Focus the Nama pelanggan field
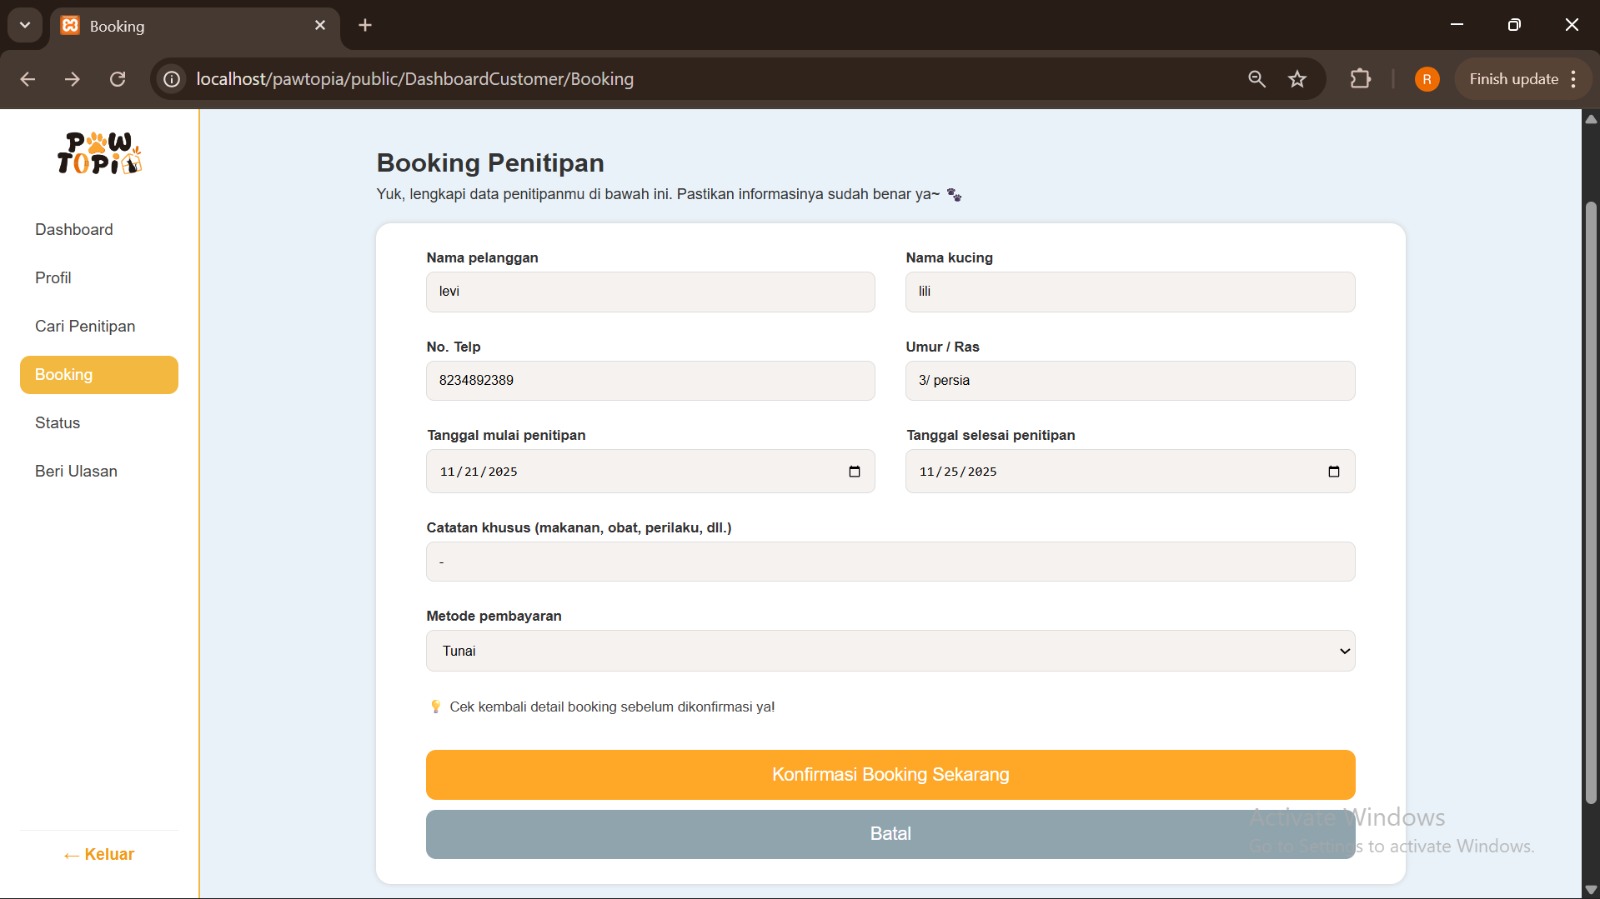 coord(650,292)
